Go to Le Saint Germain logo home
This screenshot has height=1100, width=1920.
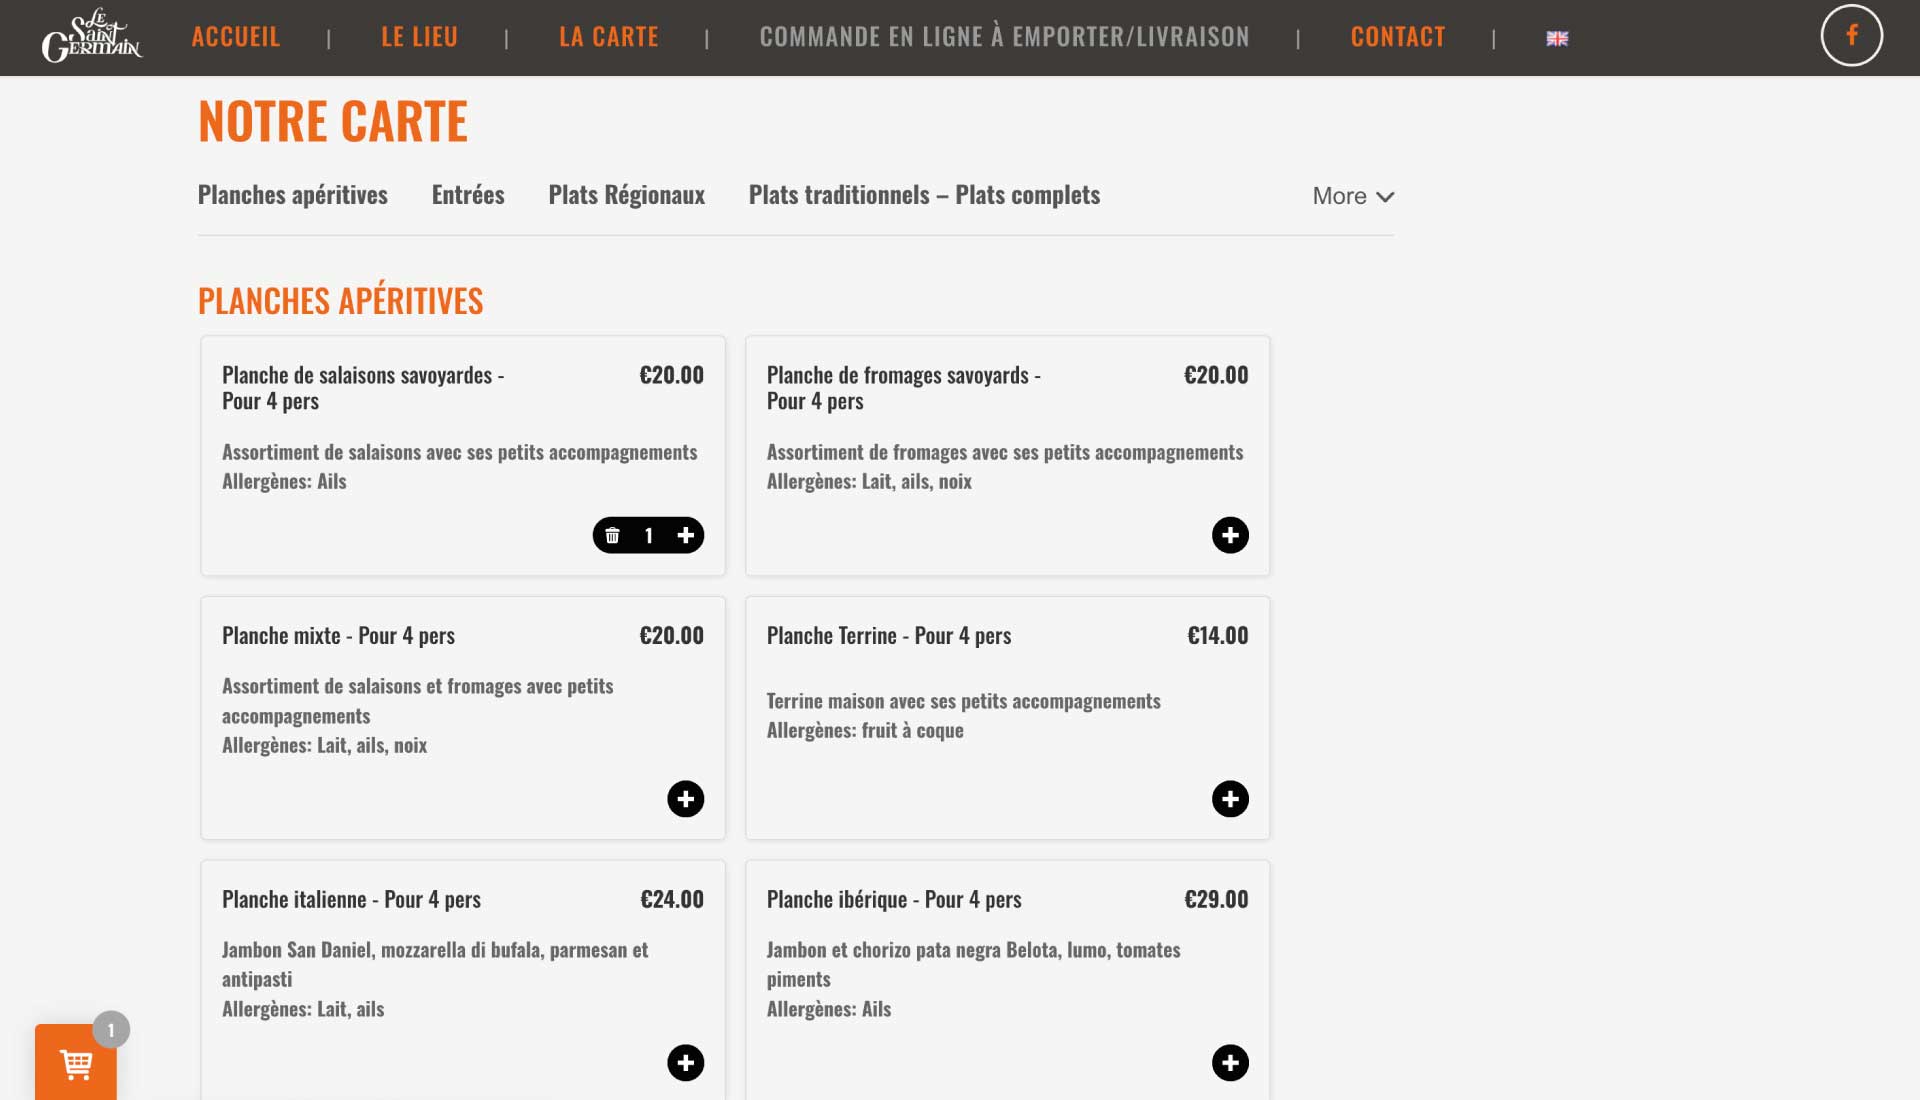pos(92,37)
